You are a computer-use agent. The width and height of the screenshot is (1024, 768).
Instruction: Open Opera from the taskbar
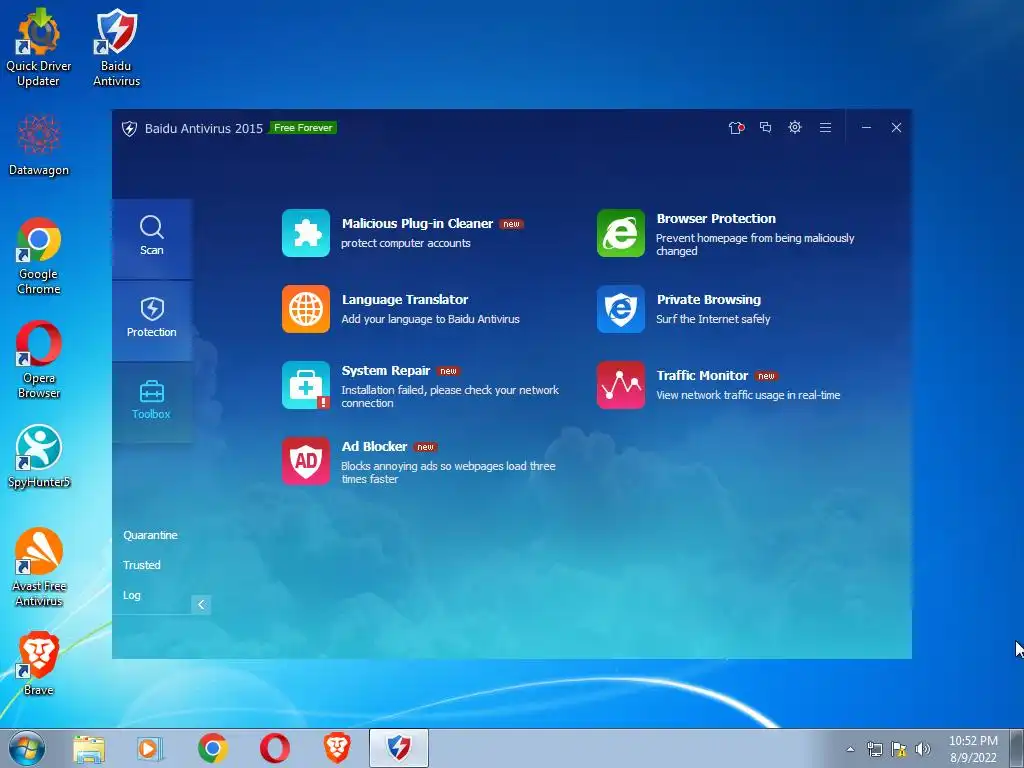tap(275, 748)
